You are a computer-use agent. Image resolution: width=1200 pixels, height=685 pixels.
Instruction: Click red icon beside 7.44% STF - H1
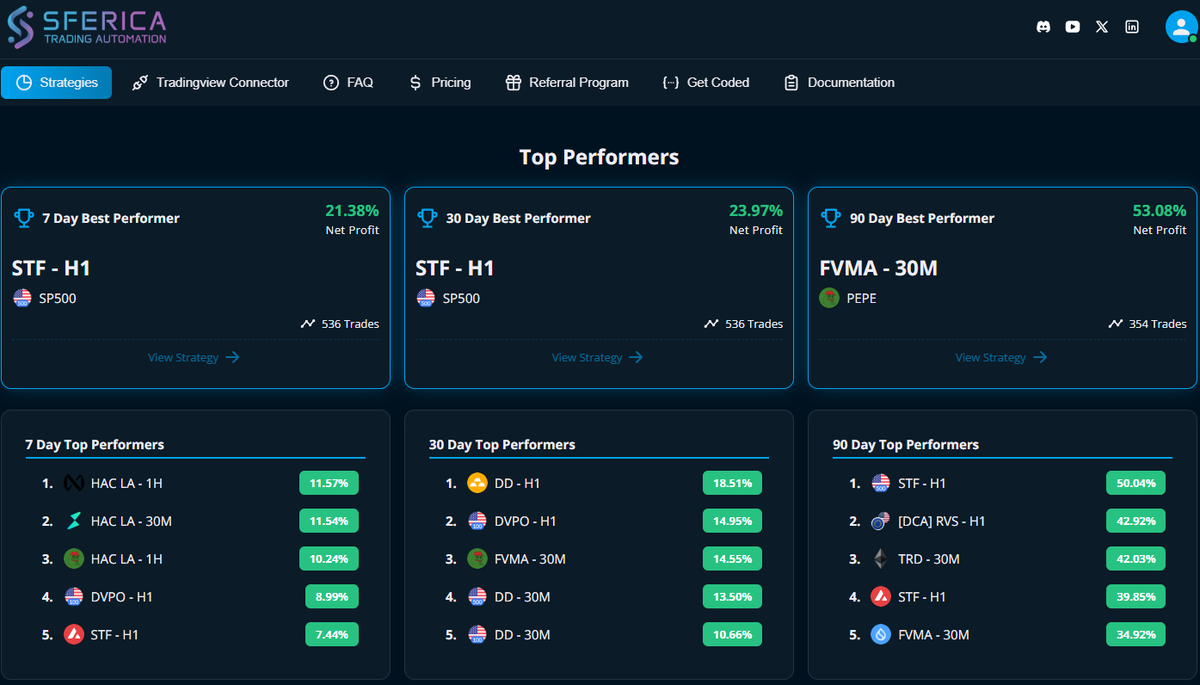[74, 635]
